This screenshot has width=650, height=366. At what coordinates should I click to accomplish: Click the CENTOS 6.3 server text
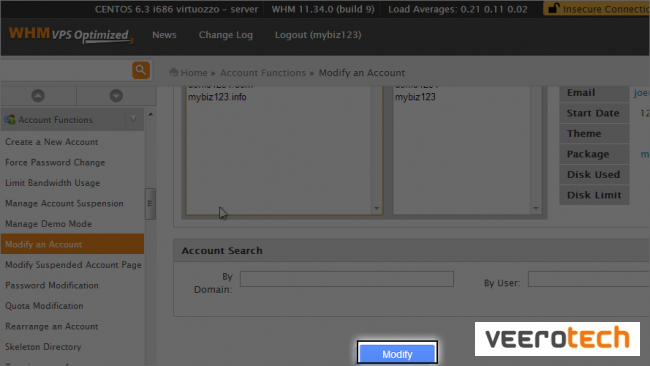[176, 9]
